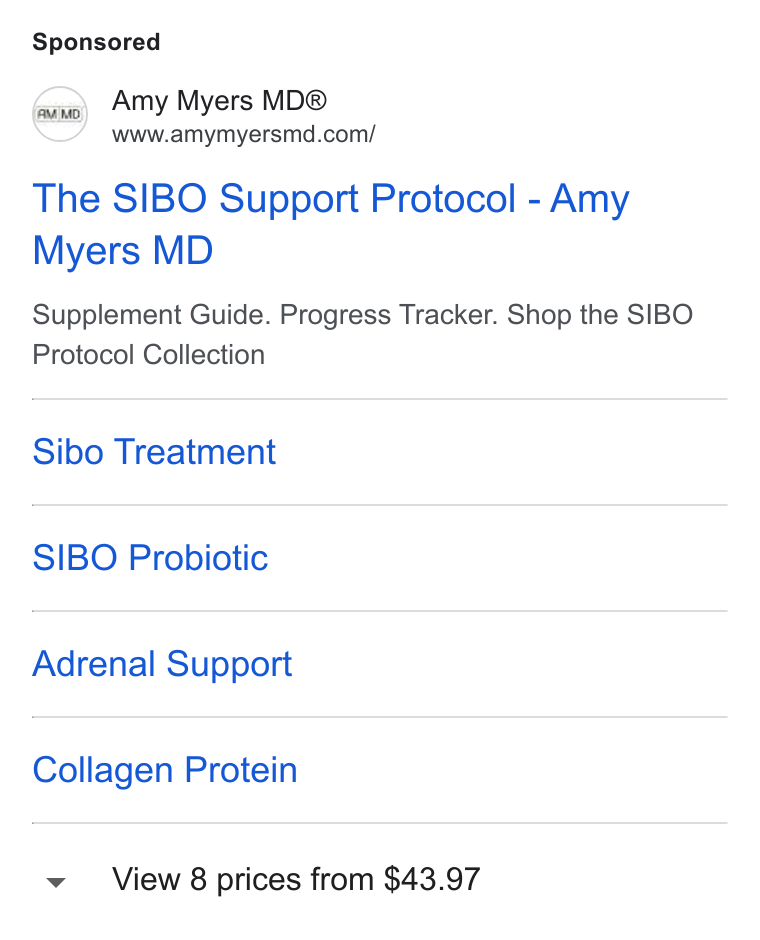Go to the SIBO Probiotic sitelink
This screenshot has width=760, height=940.
tap(150, 558)
